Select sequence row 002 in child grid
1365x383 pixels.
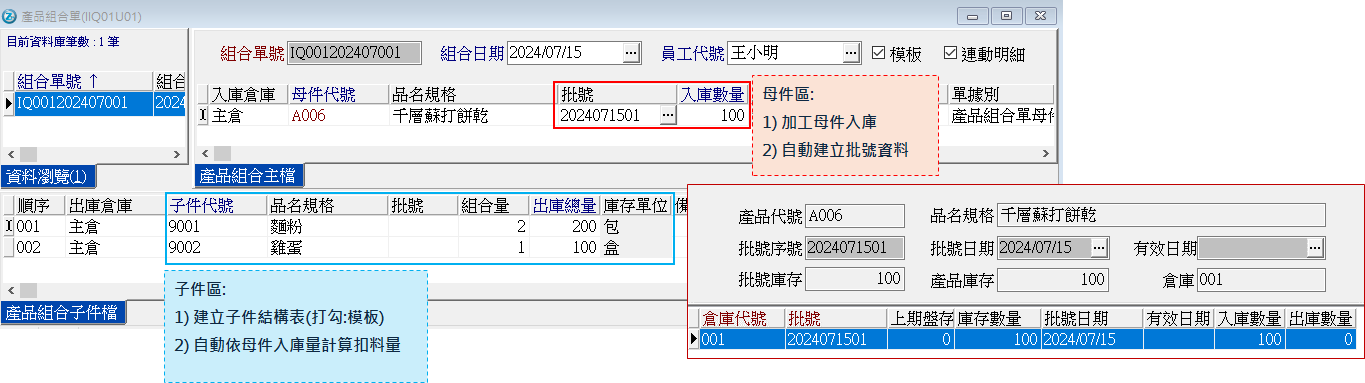(39, 247)
